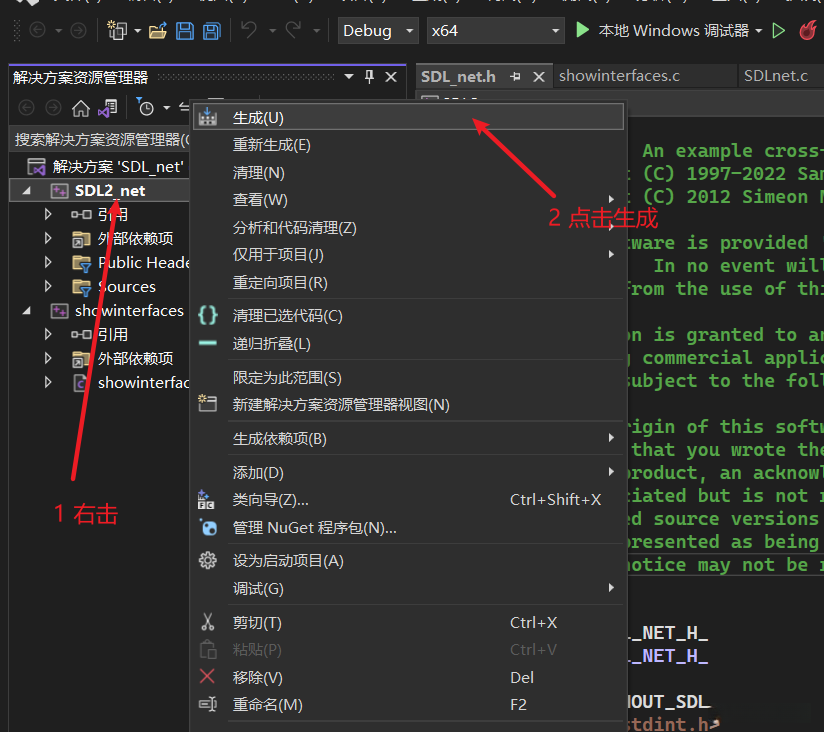Go back in Solution Explorer toolbar
This screenshot has width=824, height=732.
coord(26,108)
